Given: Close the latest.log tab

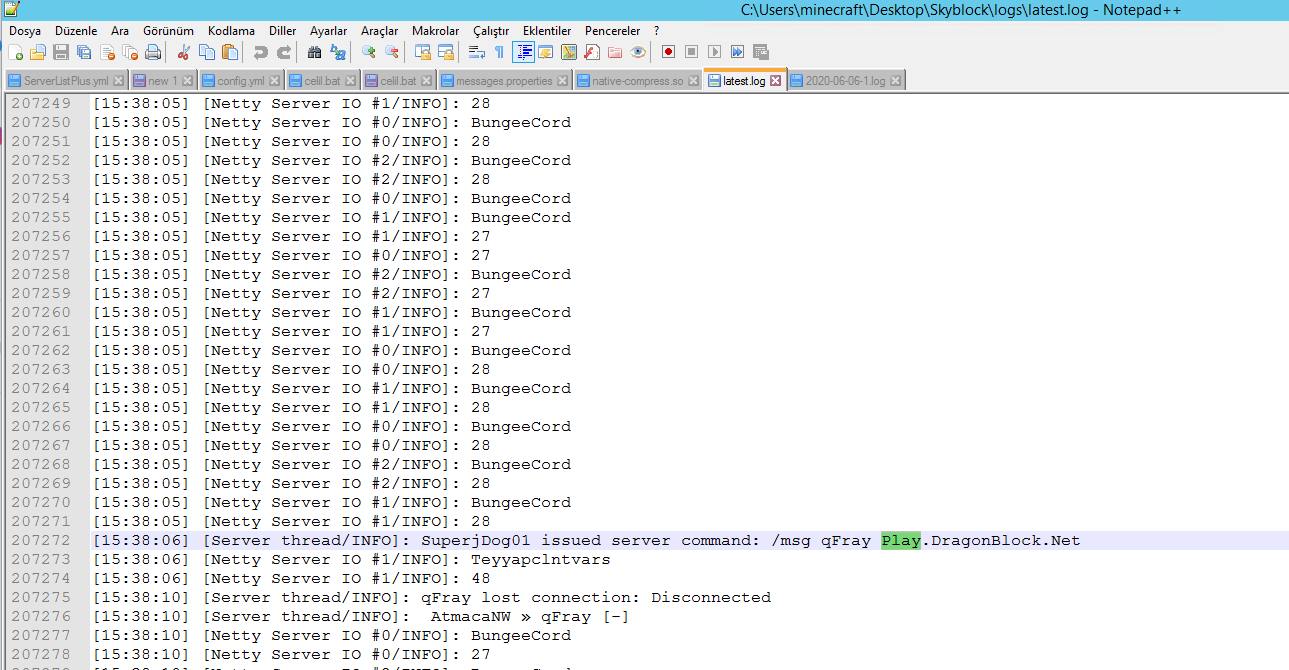Looking at the screenshot, I should coord(775,81).
